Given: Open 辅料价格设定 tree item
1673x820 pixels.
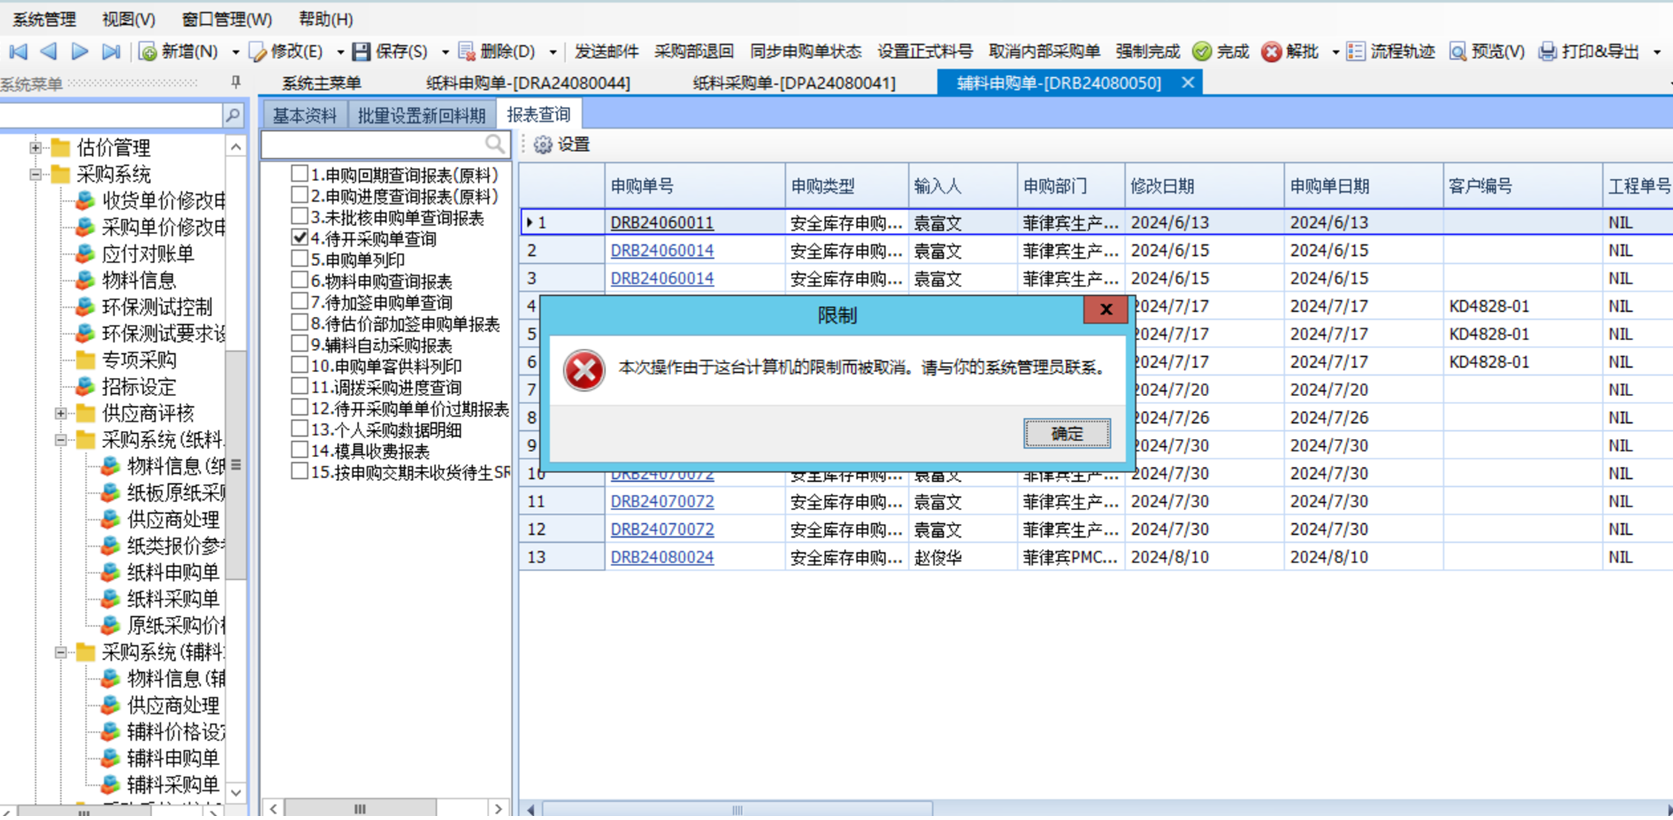Looking at the screenshot, I should click(176, 732).
